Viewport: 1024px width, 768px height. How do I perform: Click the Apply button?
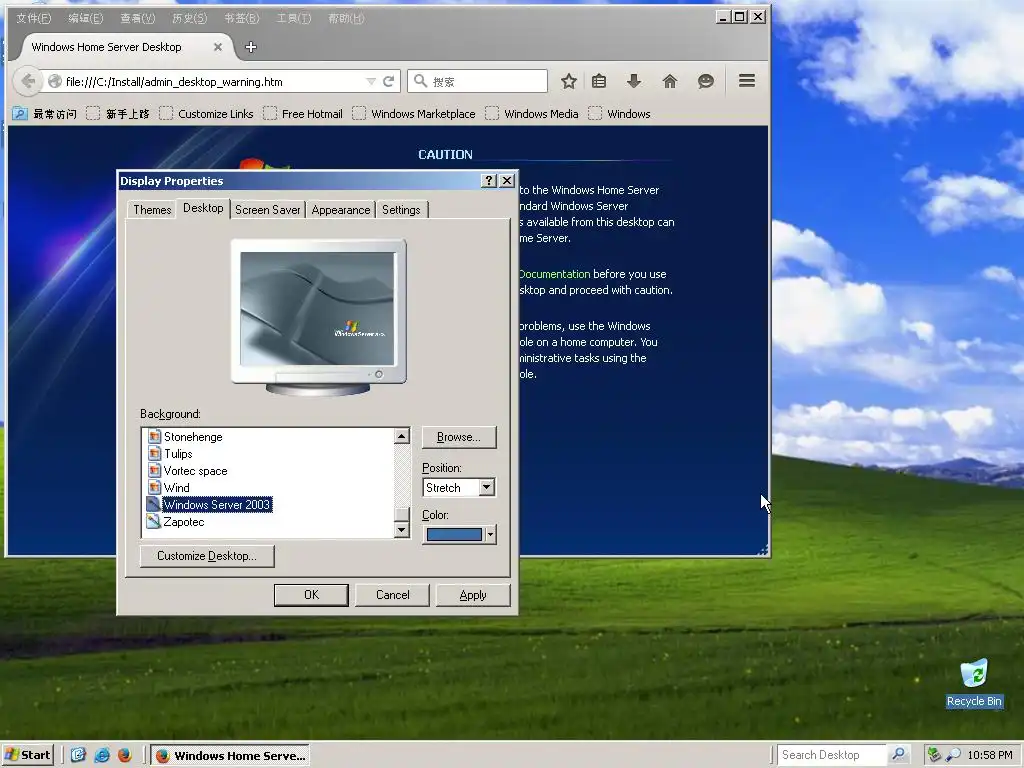pos(473,595)
